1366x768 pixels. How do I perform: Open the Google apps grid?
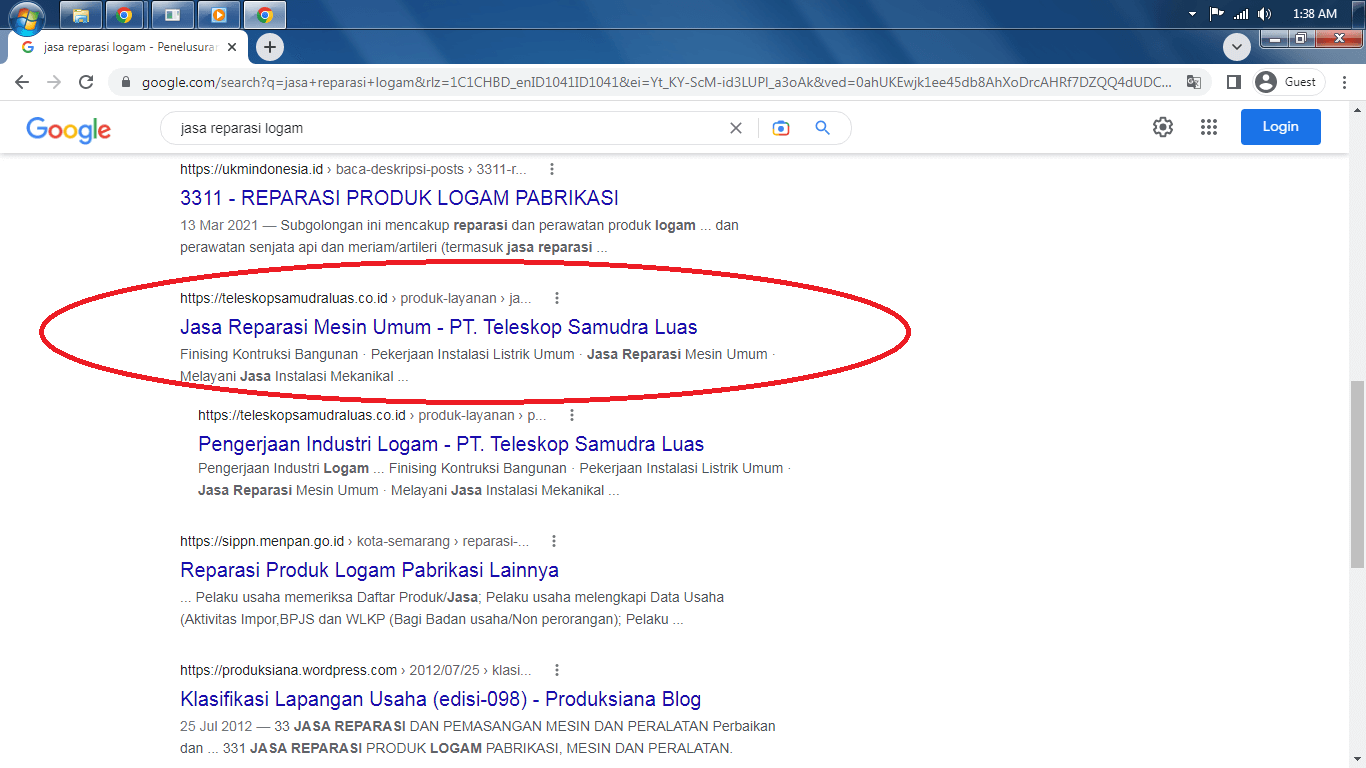(x=1209, y=127)
